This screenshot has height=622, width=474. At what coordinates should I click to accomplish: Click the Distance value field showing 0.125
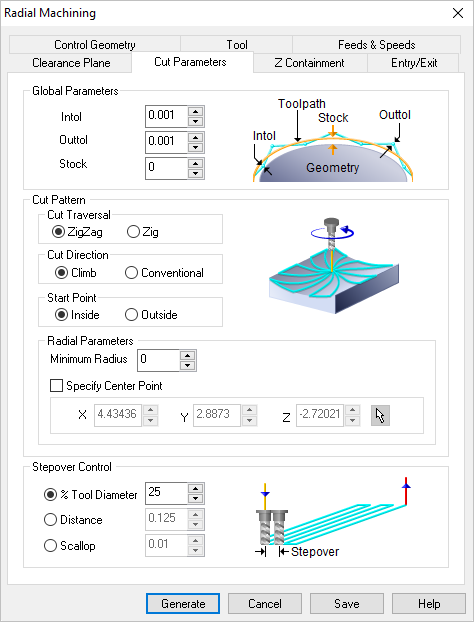click(x=166, y=519)
